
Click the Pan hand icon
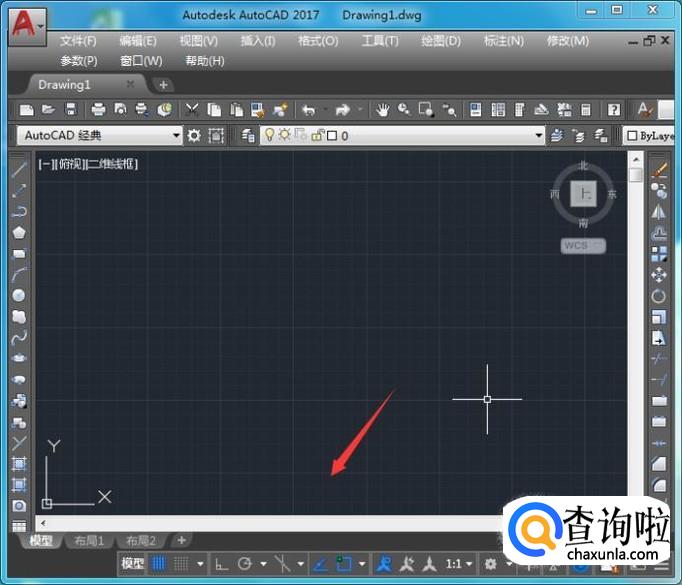click(382, 110)
